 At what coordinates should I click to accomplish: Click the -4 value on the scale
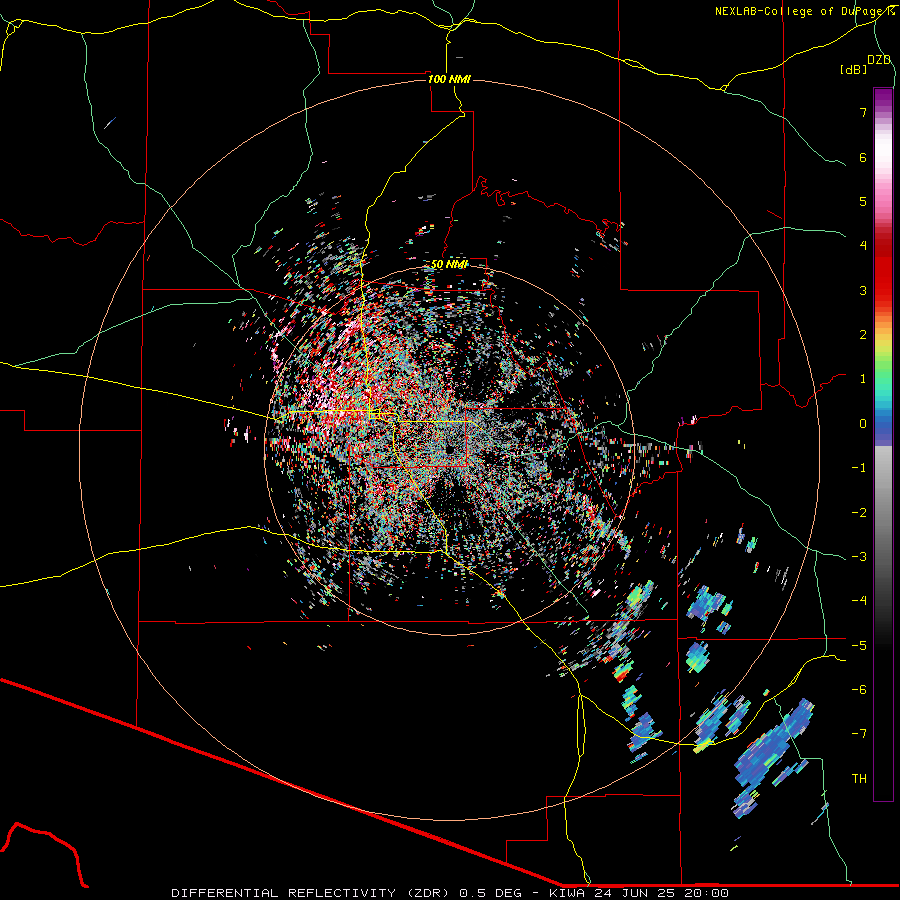[859, 601]
